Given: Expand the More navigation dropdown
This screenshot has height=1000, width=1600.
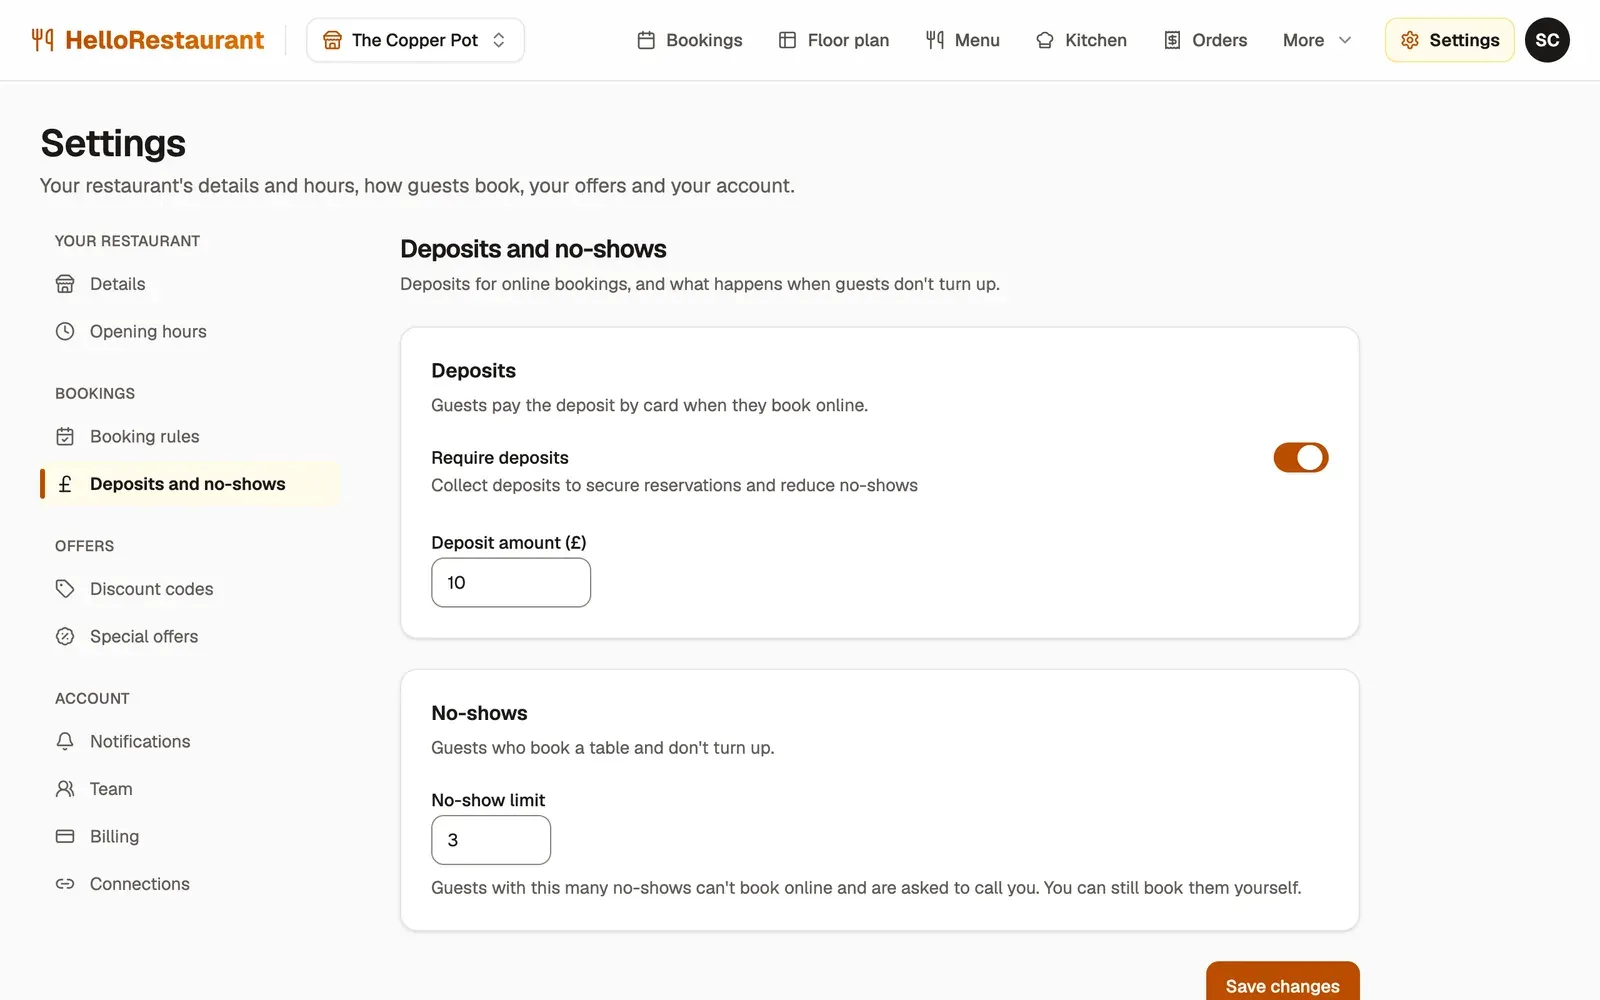Looking at the screenshot, I should [1317, 40].
